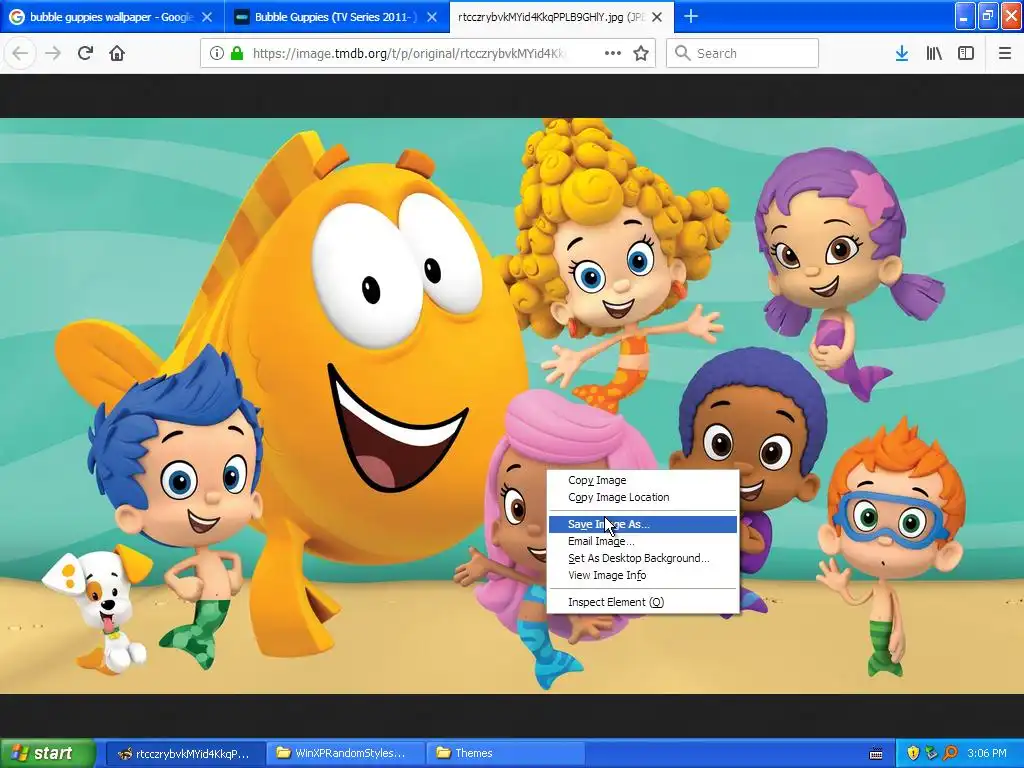The image size is (1024, 768).
Task: Click the TMDb favicon on second tab
Action: (x=242, y=17)
